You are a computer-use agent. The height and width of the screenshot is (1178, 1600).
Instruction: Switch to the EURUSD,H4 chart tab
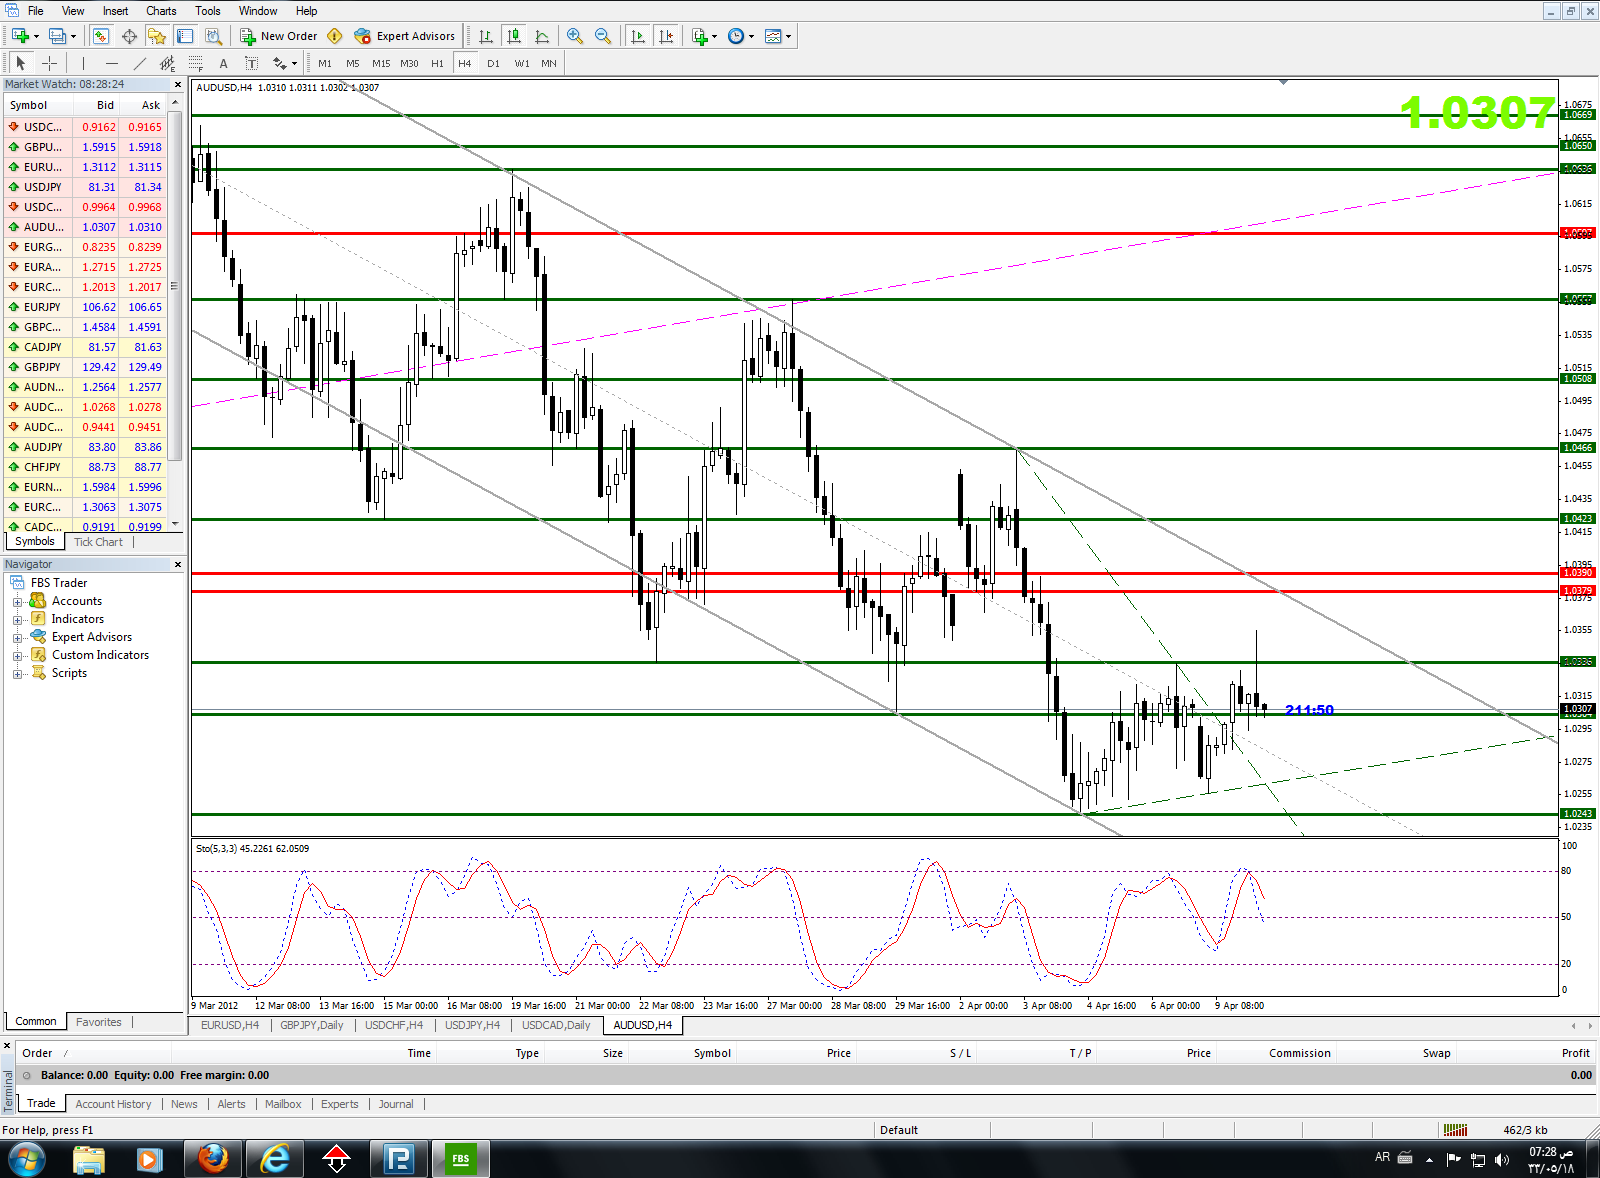point(230,1025)
